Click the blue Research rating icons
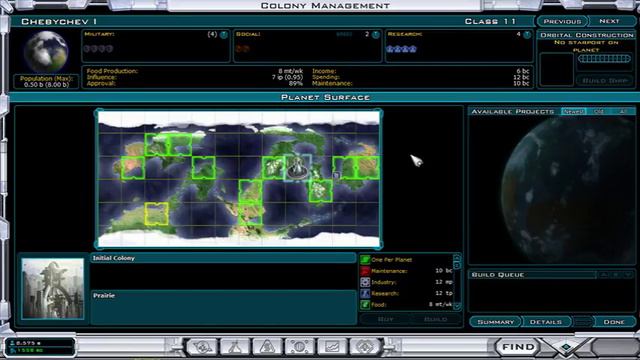Screen dimensions: 640x360 pyautogui.click(x=402, y=49)
